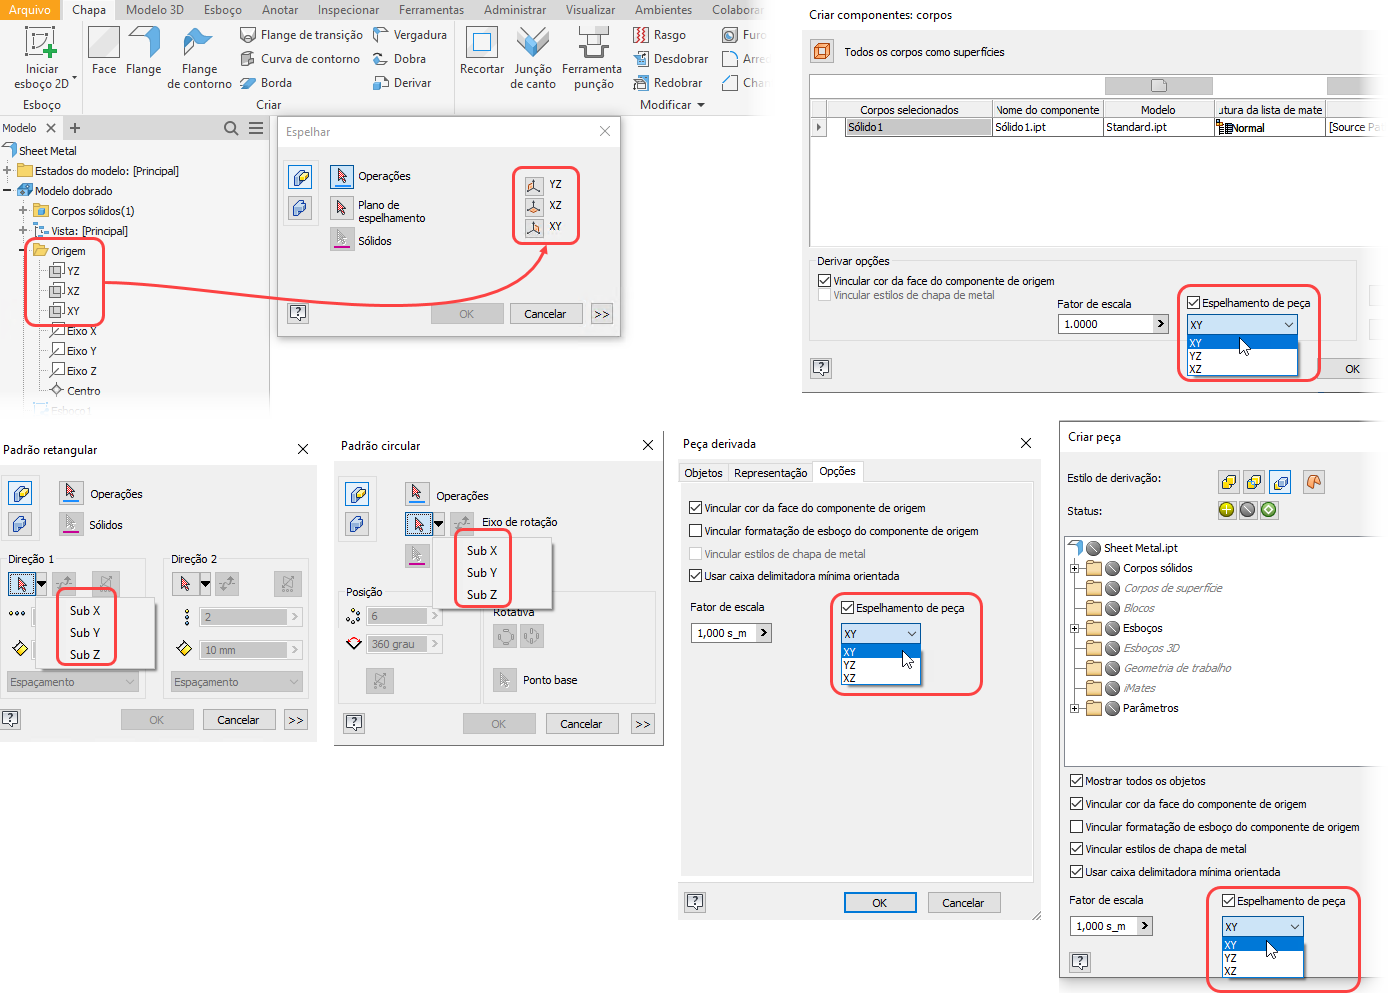Open help in the Espelhar dialog
The image size is (1389, 993).
coord(298,313)
